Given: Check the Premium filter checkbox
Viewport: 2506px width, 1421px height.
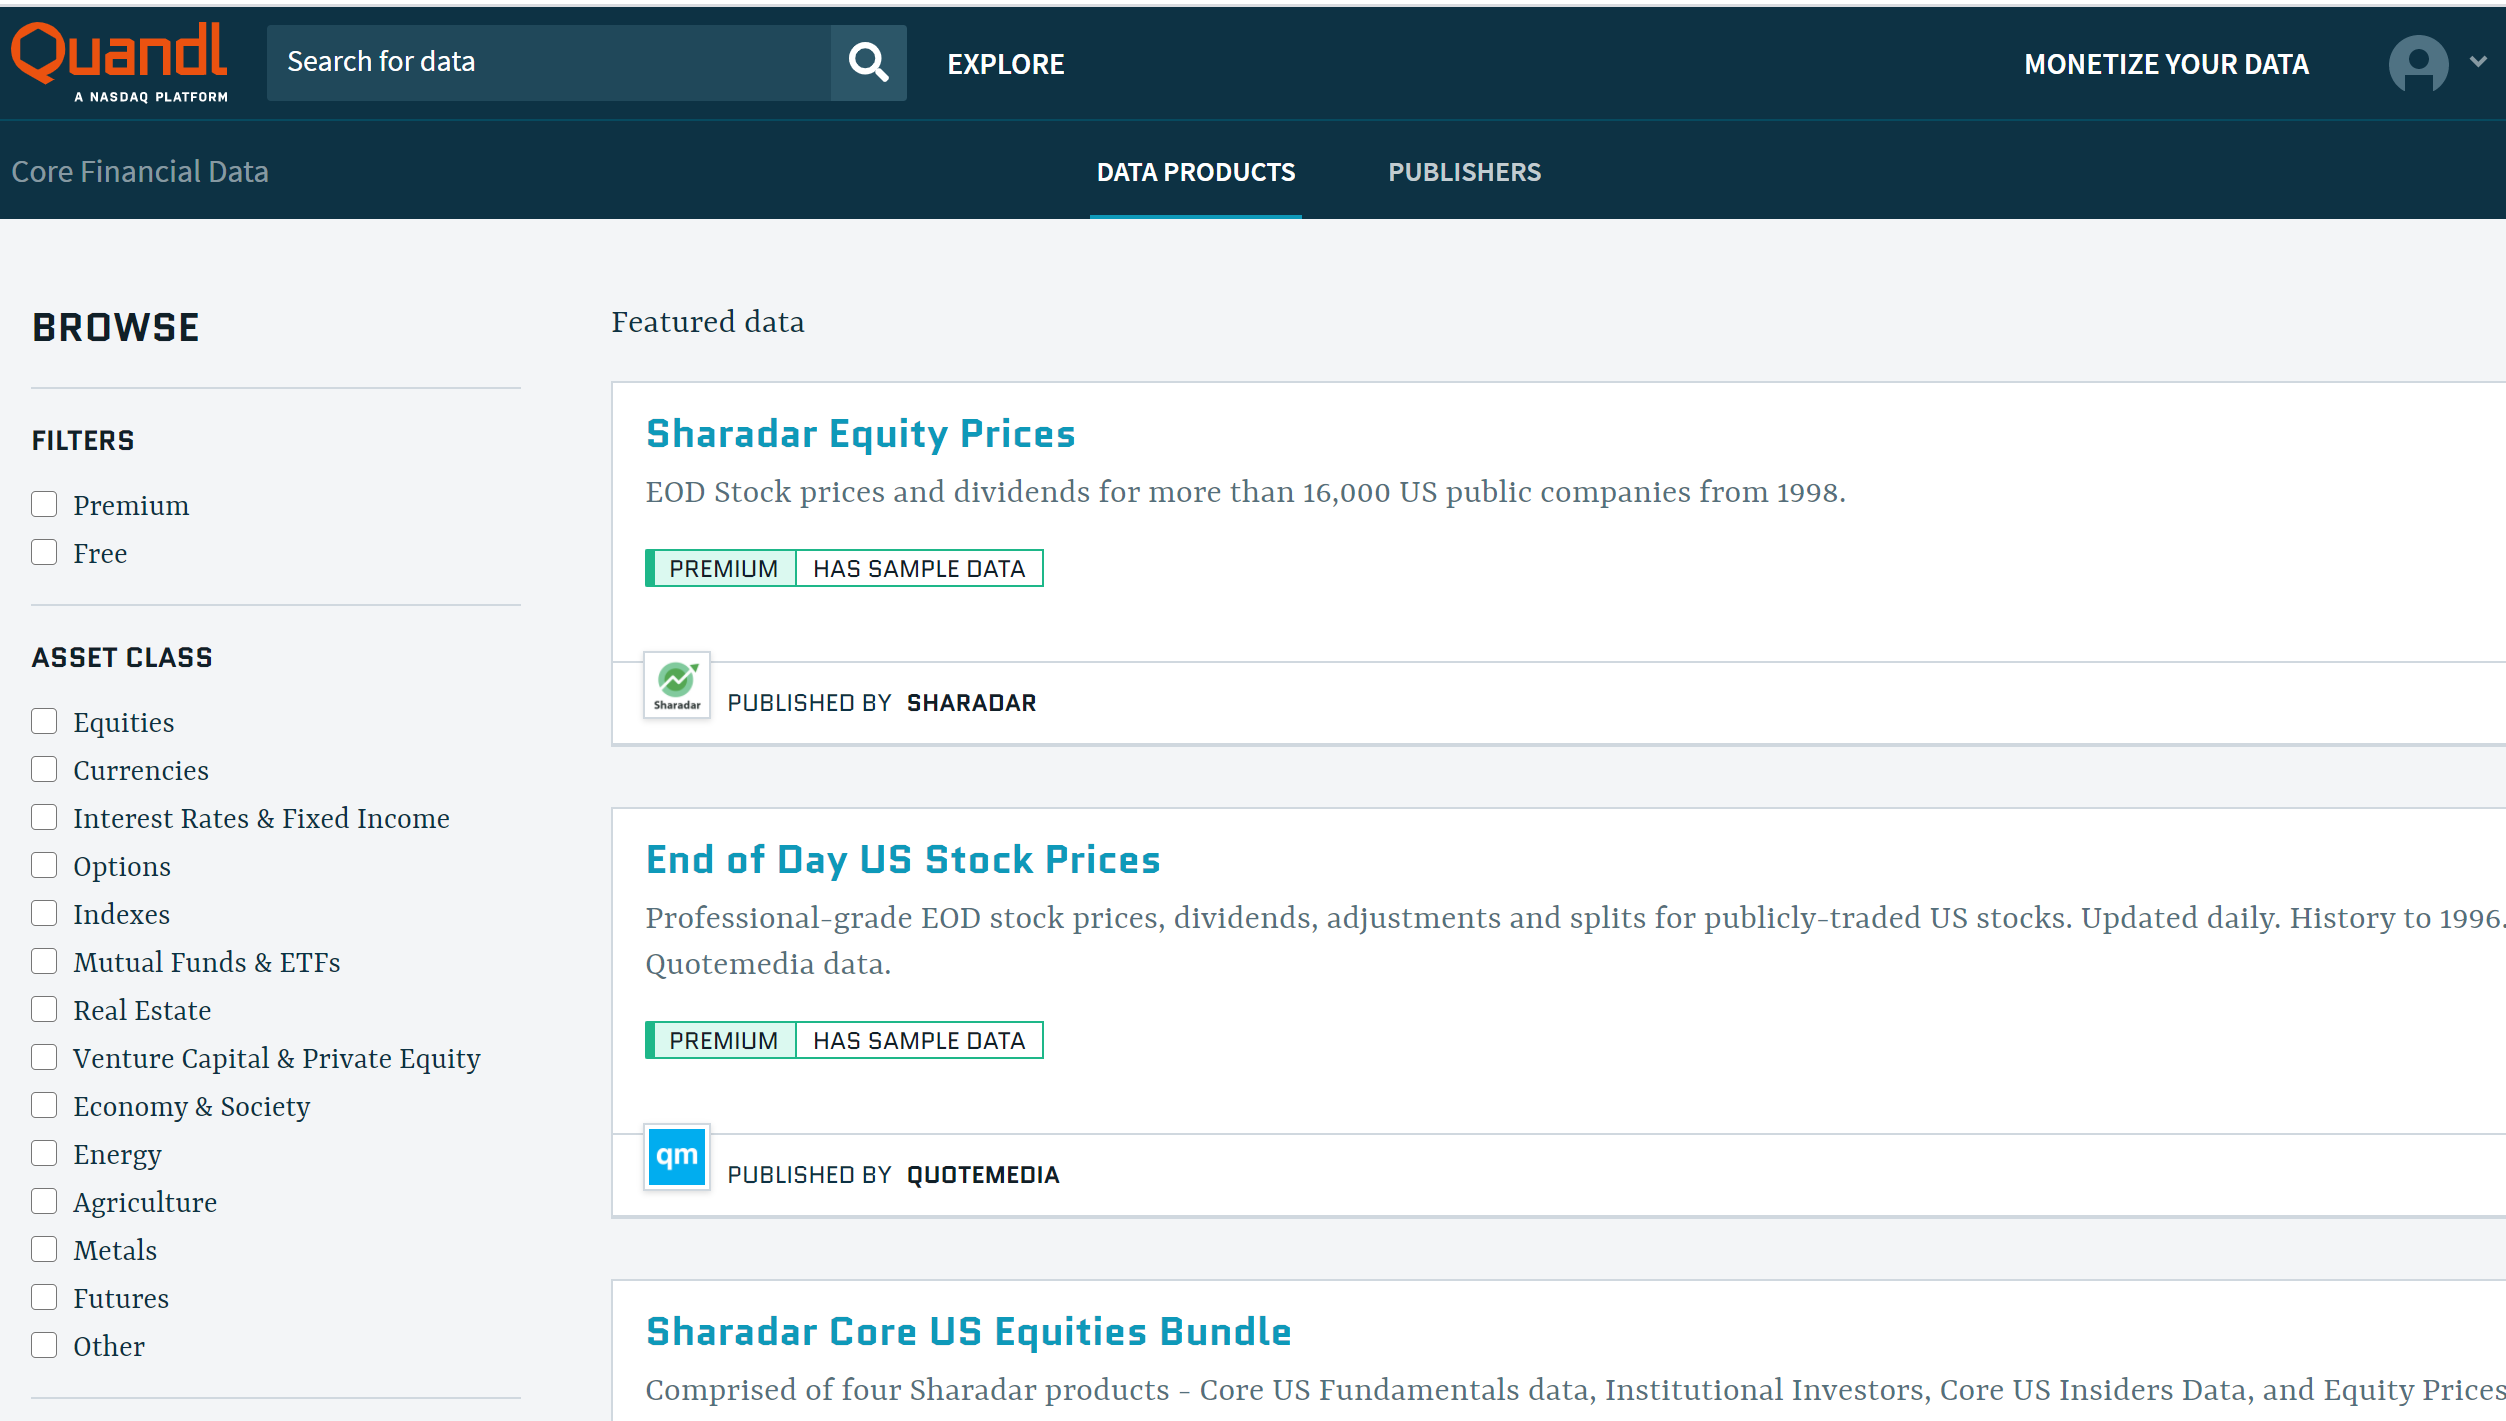Looking at the screenshot, I should (x=44, y=504).
